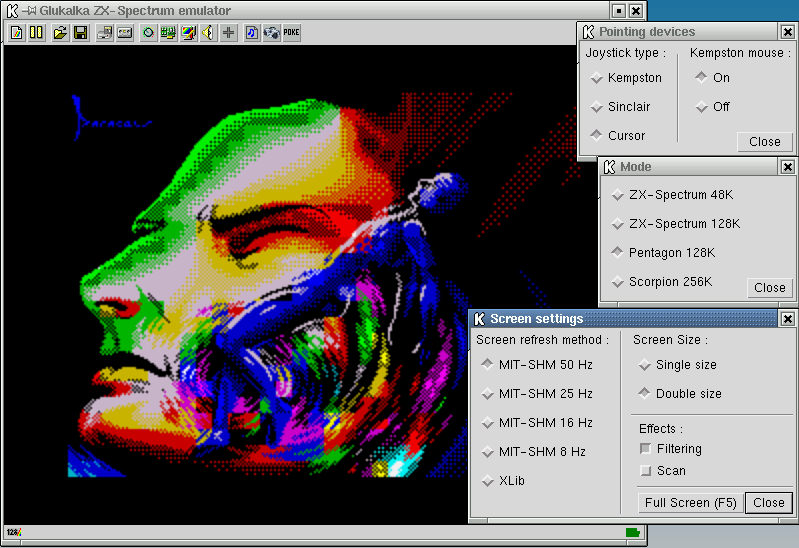Screen dimensions: 799x548
Task: Click the green circuit board mode icon
Action: click(168, 33)
